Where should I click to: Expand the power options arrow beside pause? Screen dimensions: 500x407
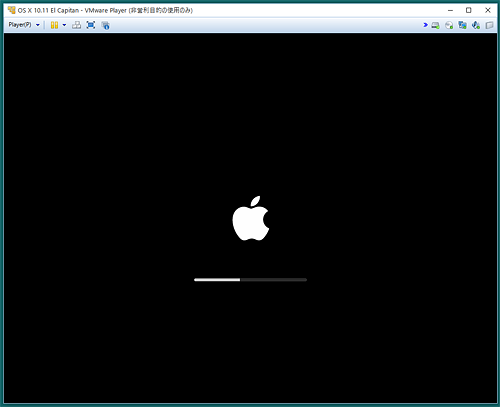point(64,25)
